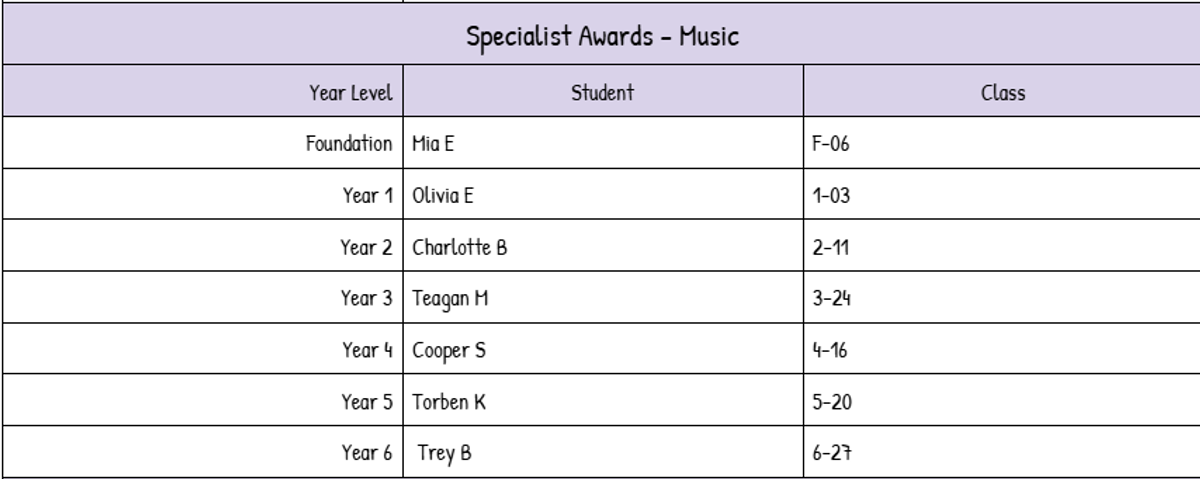
Task: Click the 'Class' column header
Action: (1002, 93)
